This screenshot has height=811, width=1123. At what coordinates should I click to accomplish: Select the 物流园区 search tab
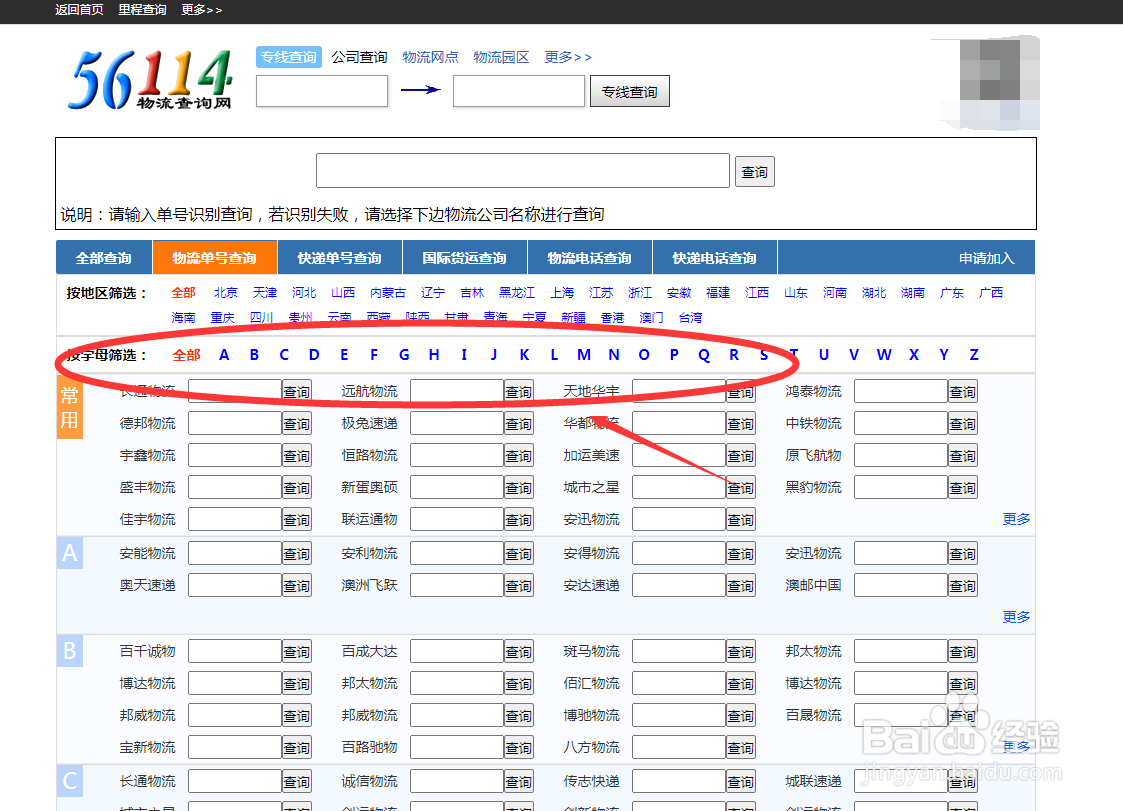(501, 57)
